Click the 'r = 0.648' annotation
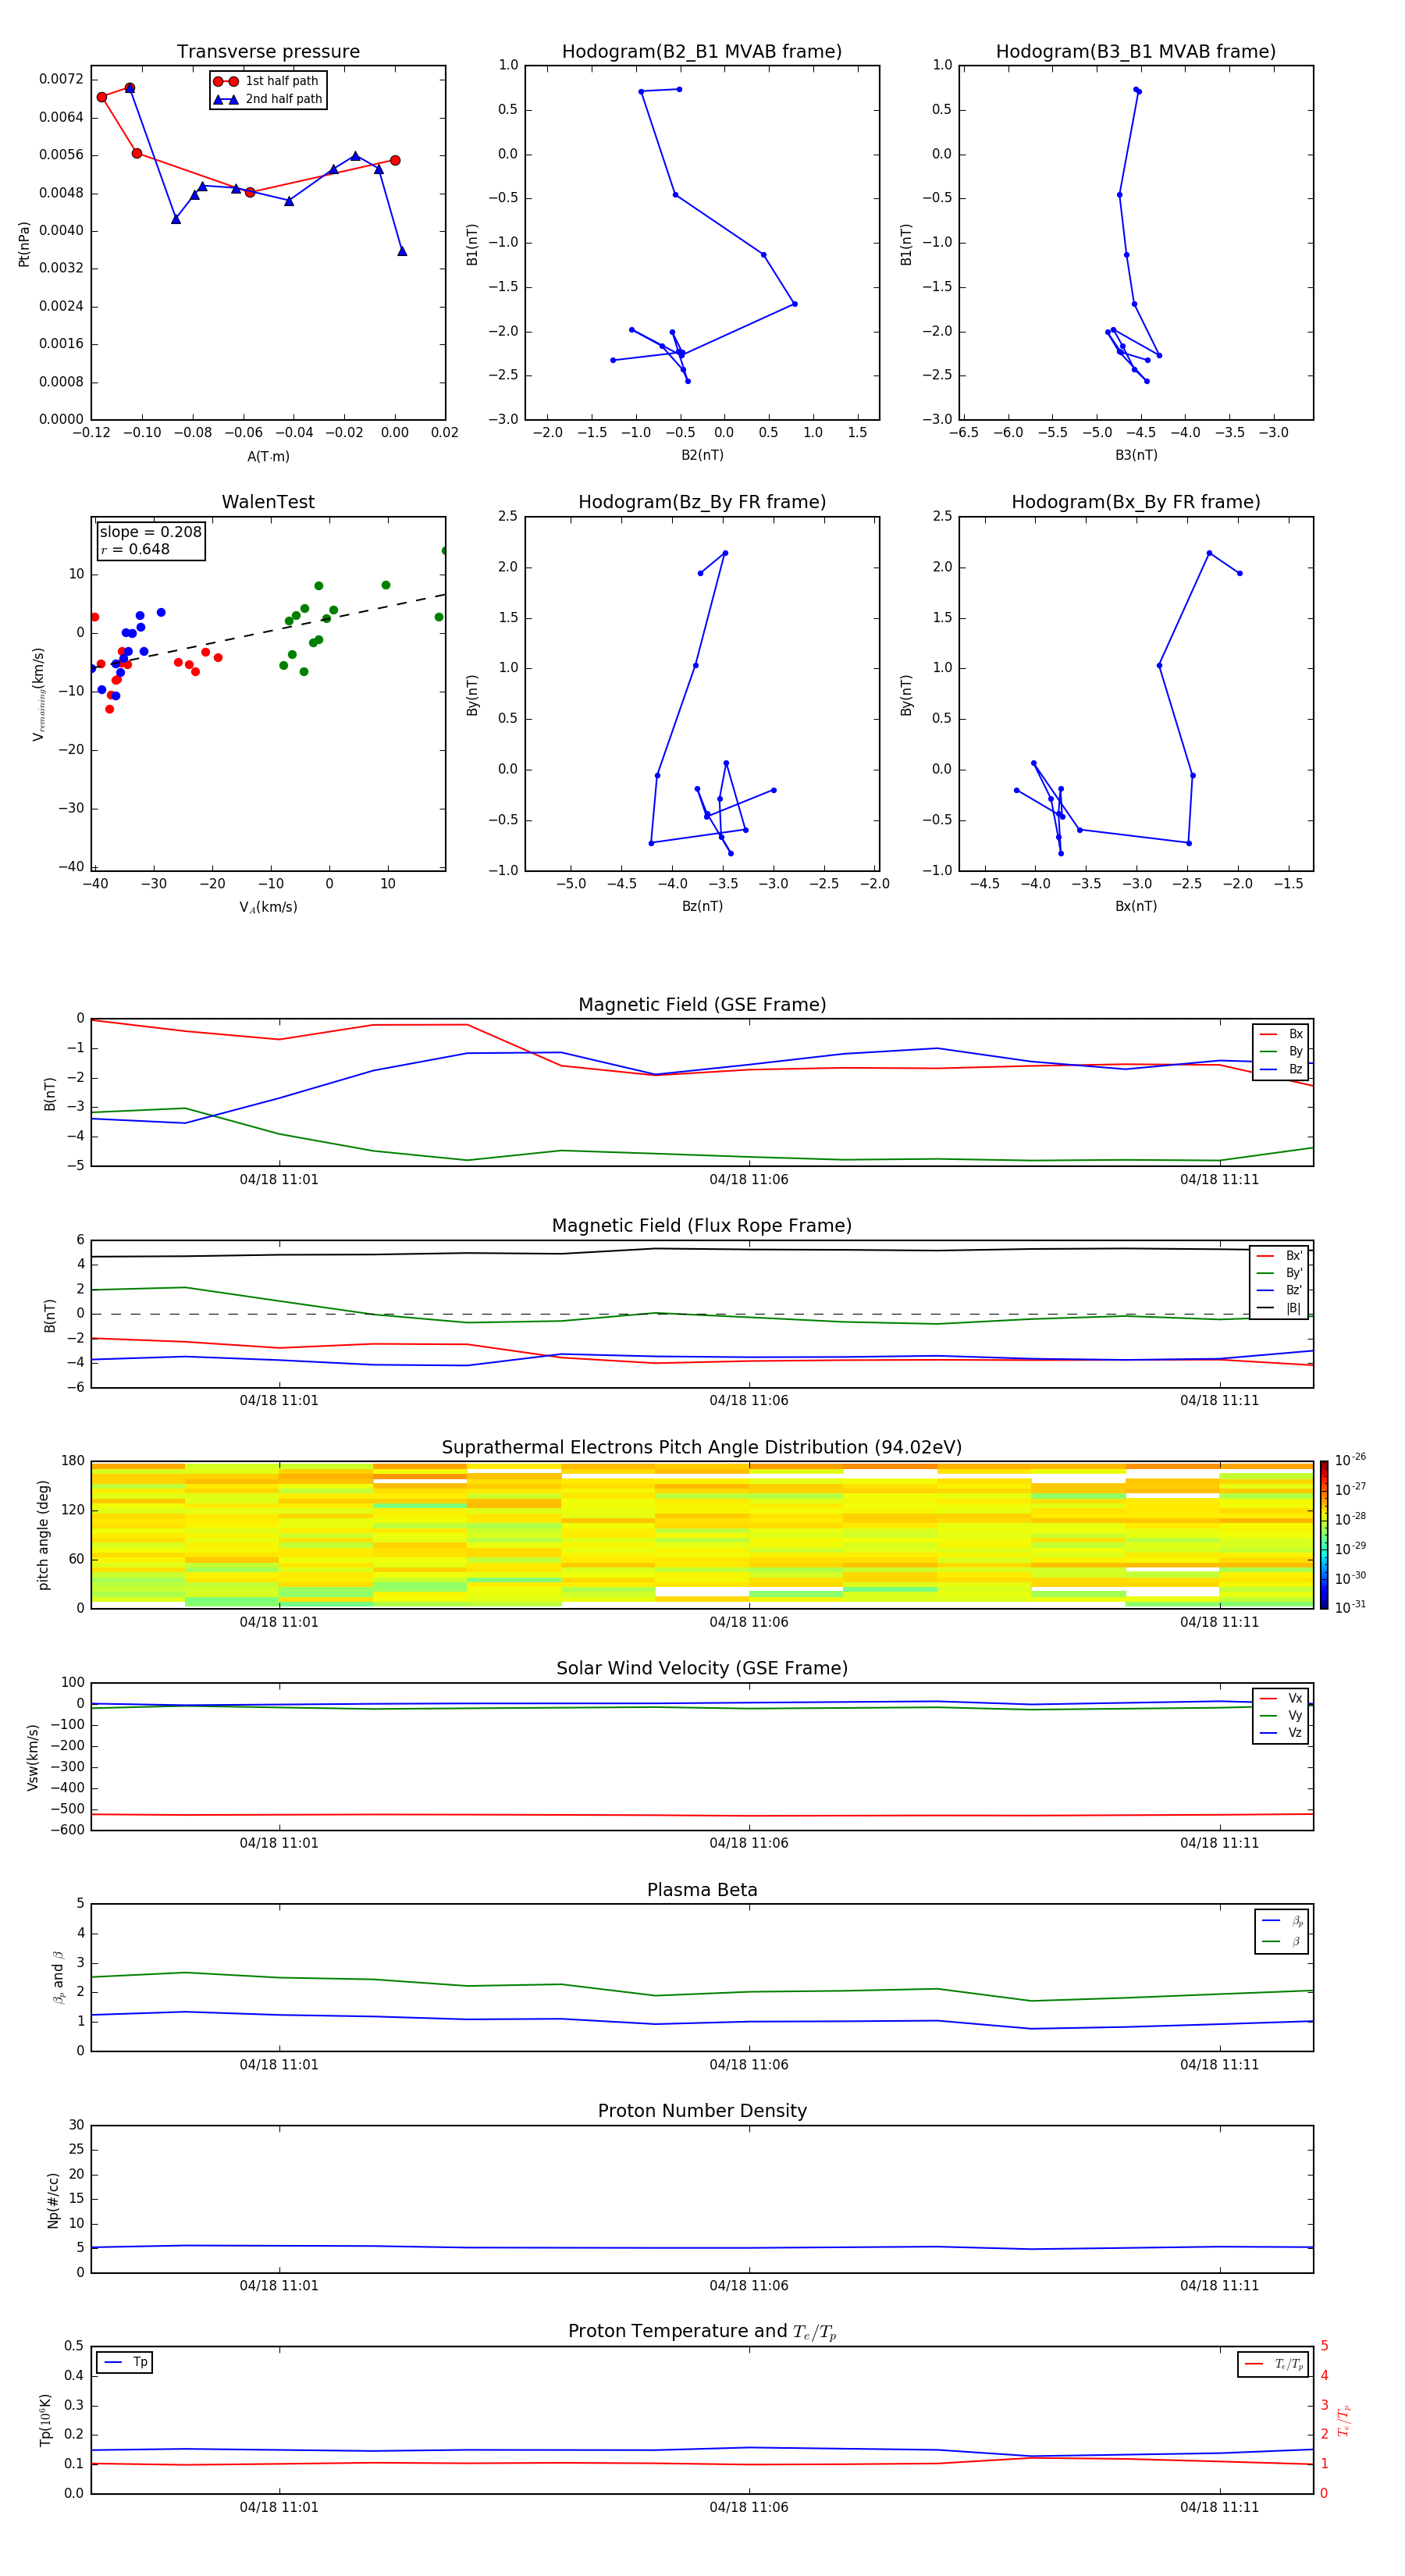Screen dimensions: 1405x2576 point(135,549)
